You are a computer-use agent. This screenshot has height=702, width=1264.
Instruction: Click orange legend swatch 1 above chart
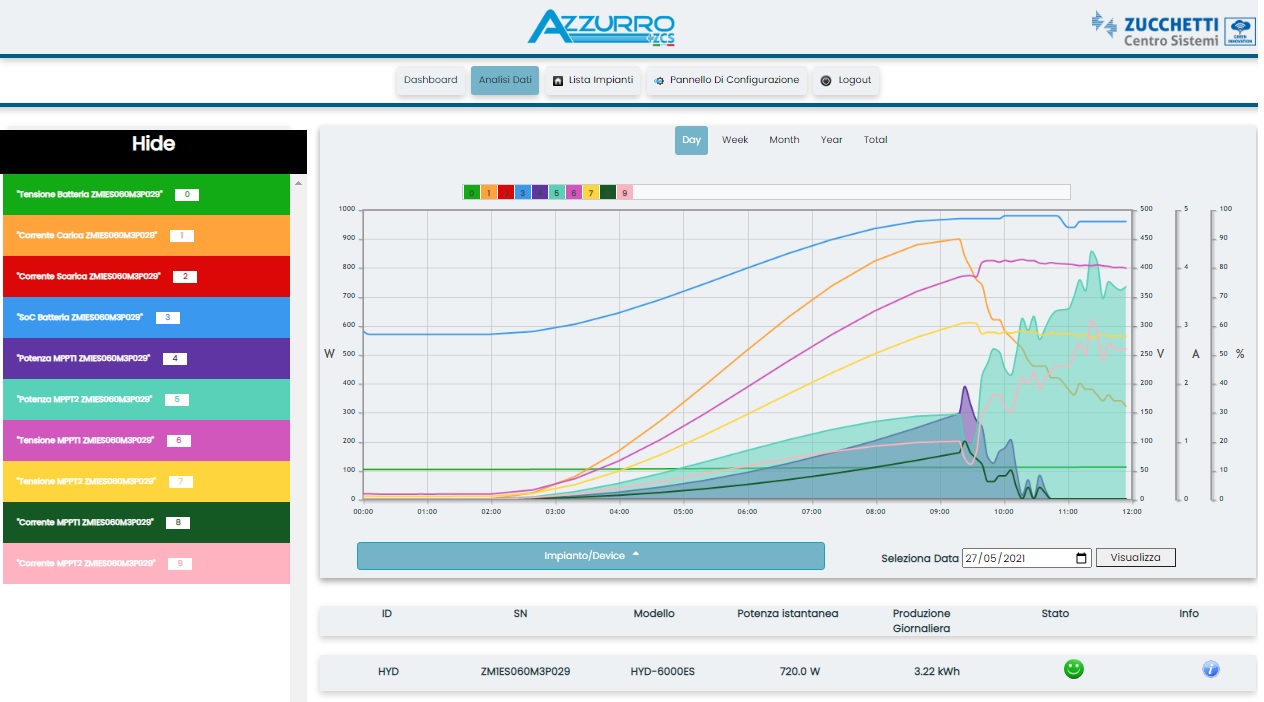pos(489,192)
